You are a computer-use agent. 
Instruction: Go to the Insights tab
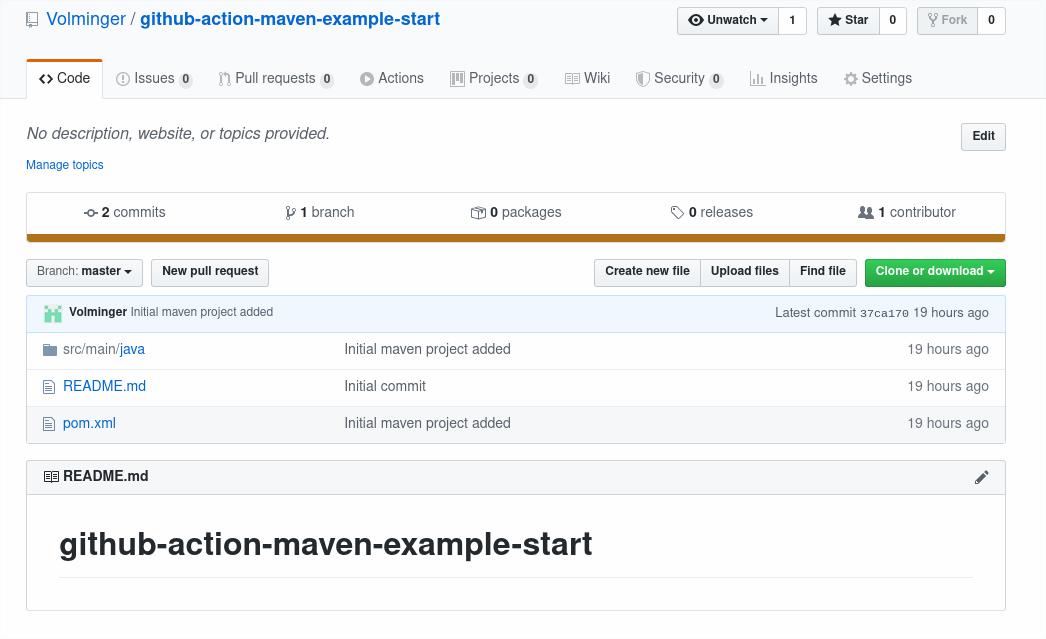(783, 78)
